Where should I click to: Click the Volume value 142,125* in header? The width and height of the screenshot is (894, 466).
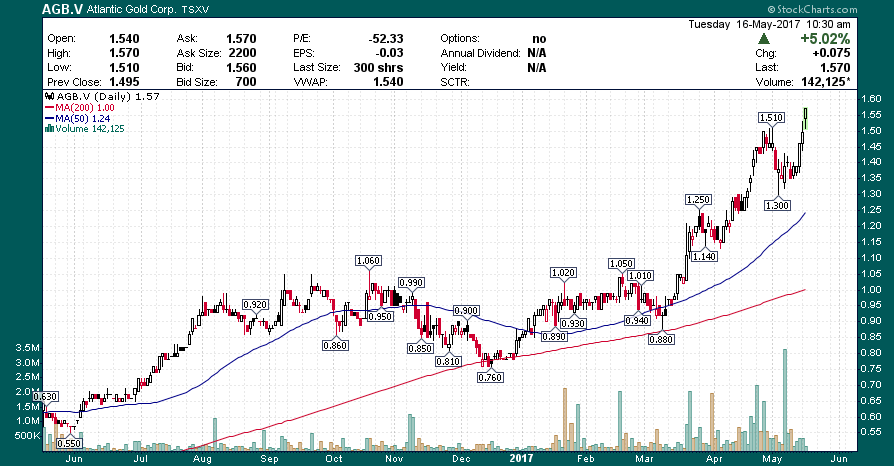[x=826, y=82]
